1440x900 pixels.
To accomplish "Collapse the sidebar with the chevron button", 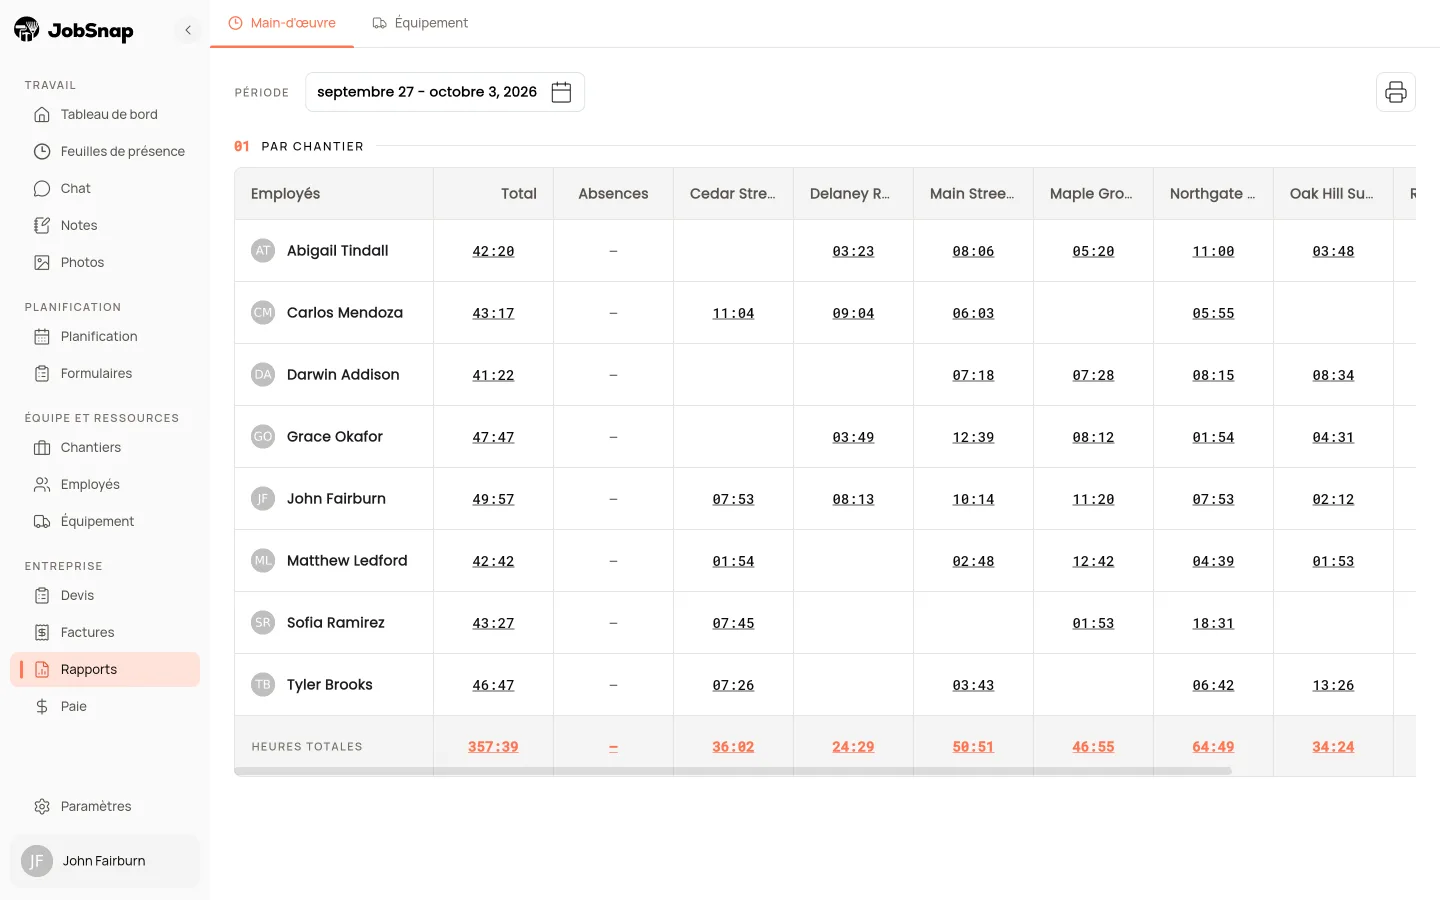I will pos(188,30).
